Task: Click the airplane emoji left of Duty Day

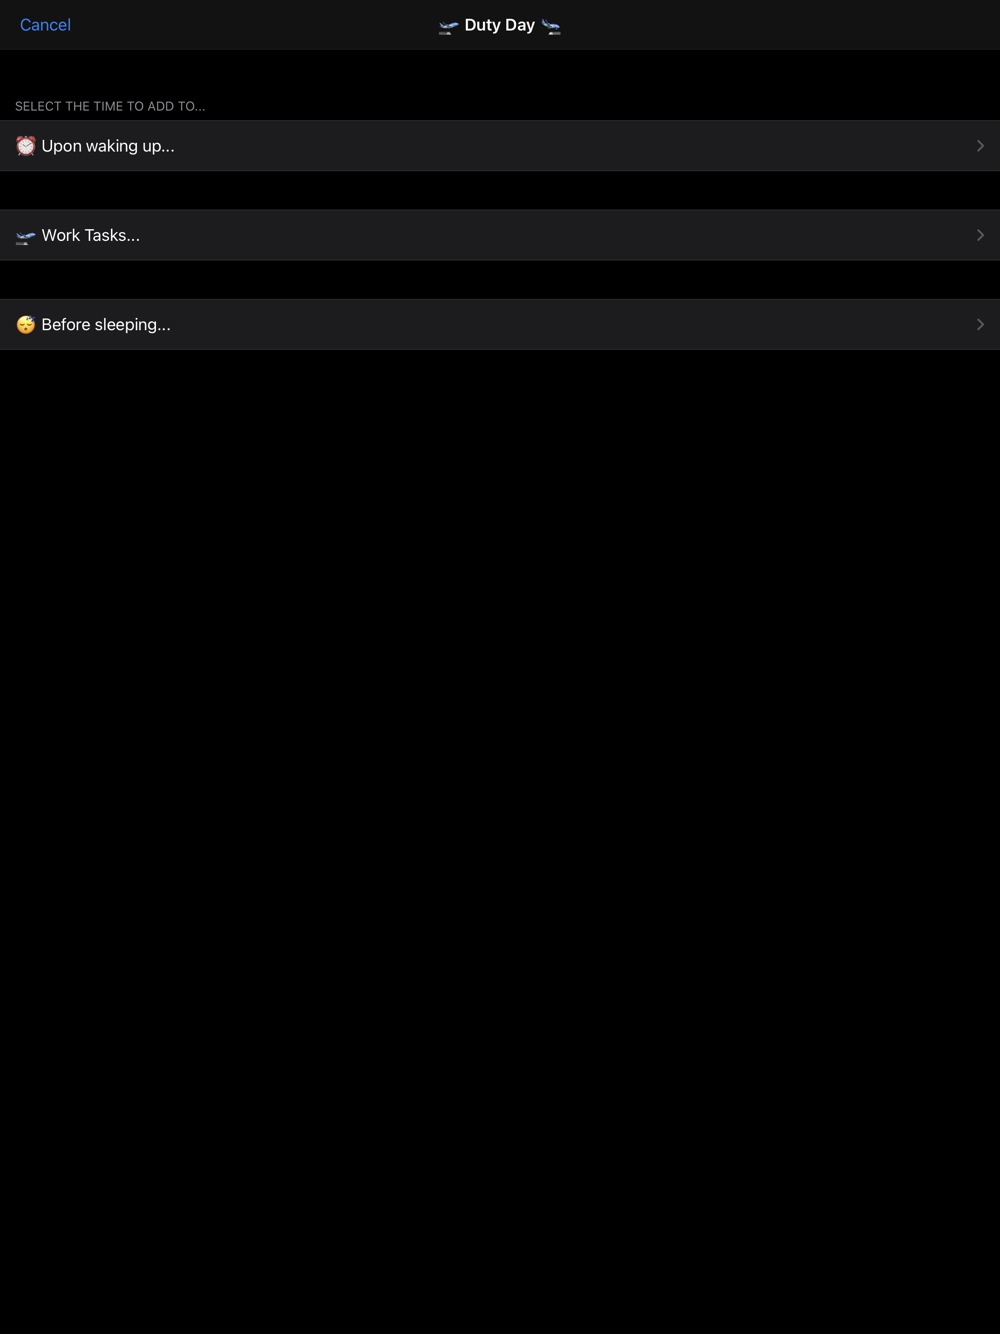Action: tap(449, 26)
